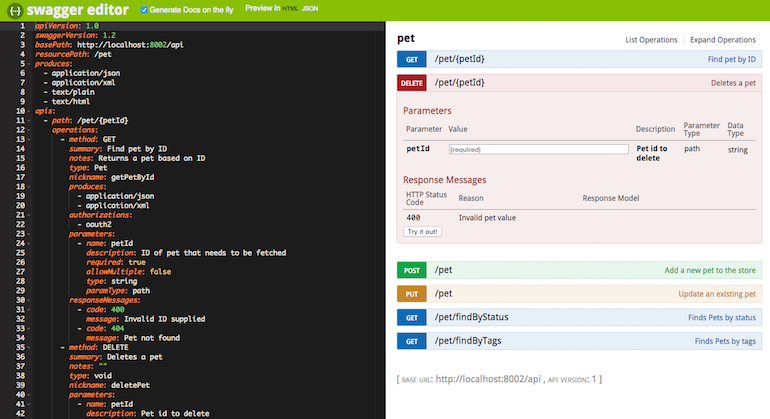
Task: Open the HTML preview link
Action: pos(290,9)
